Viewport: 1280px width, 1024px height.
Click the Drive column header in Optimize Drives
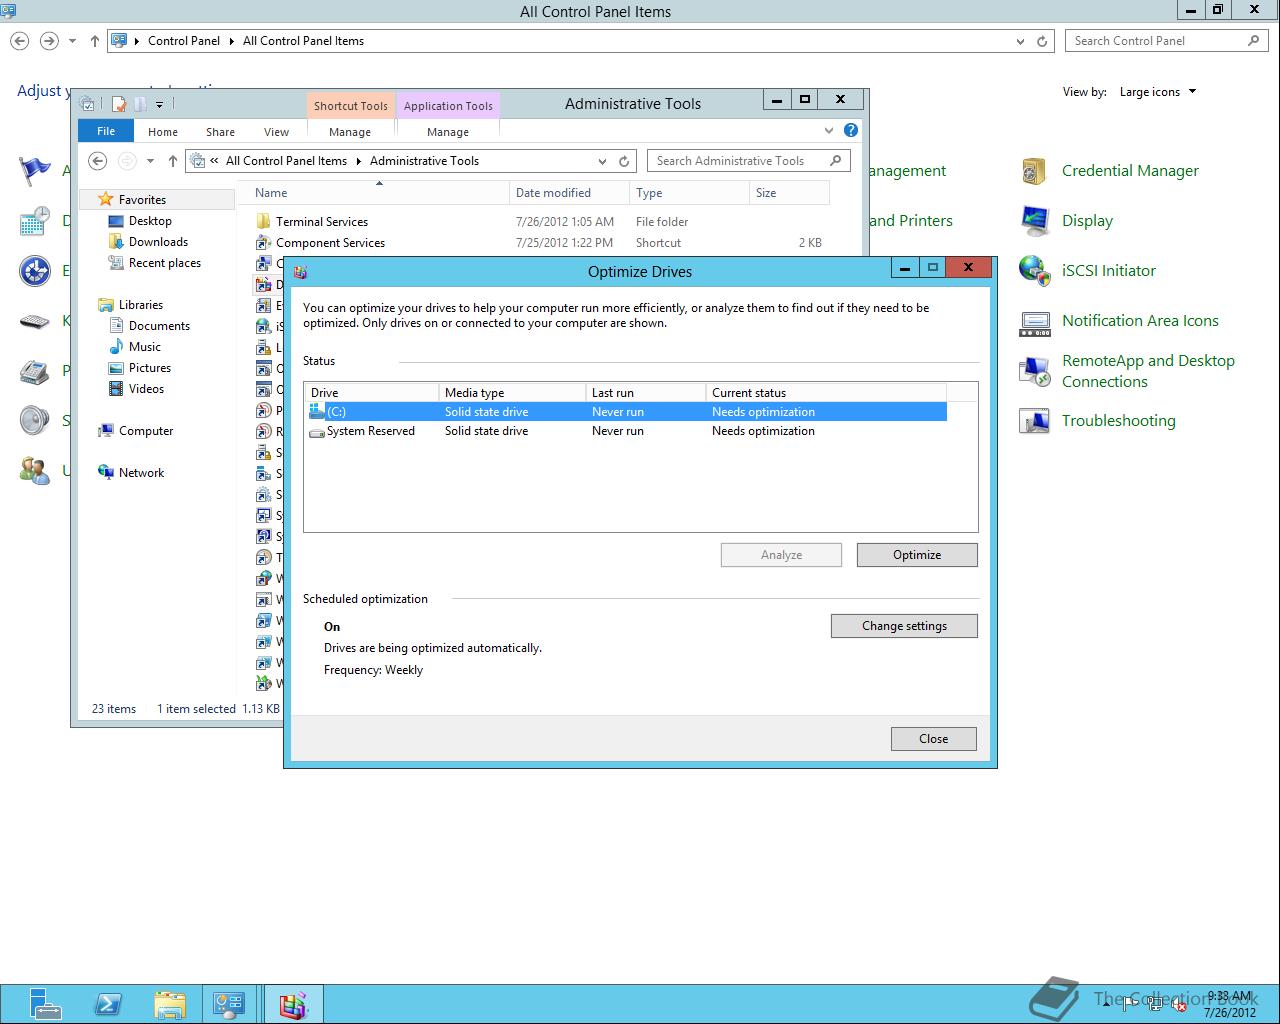pyautogui.click(x=372, y=393)
